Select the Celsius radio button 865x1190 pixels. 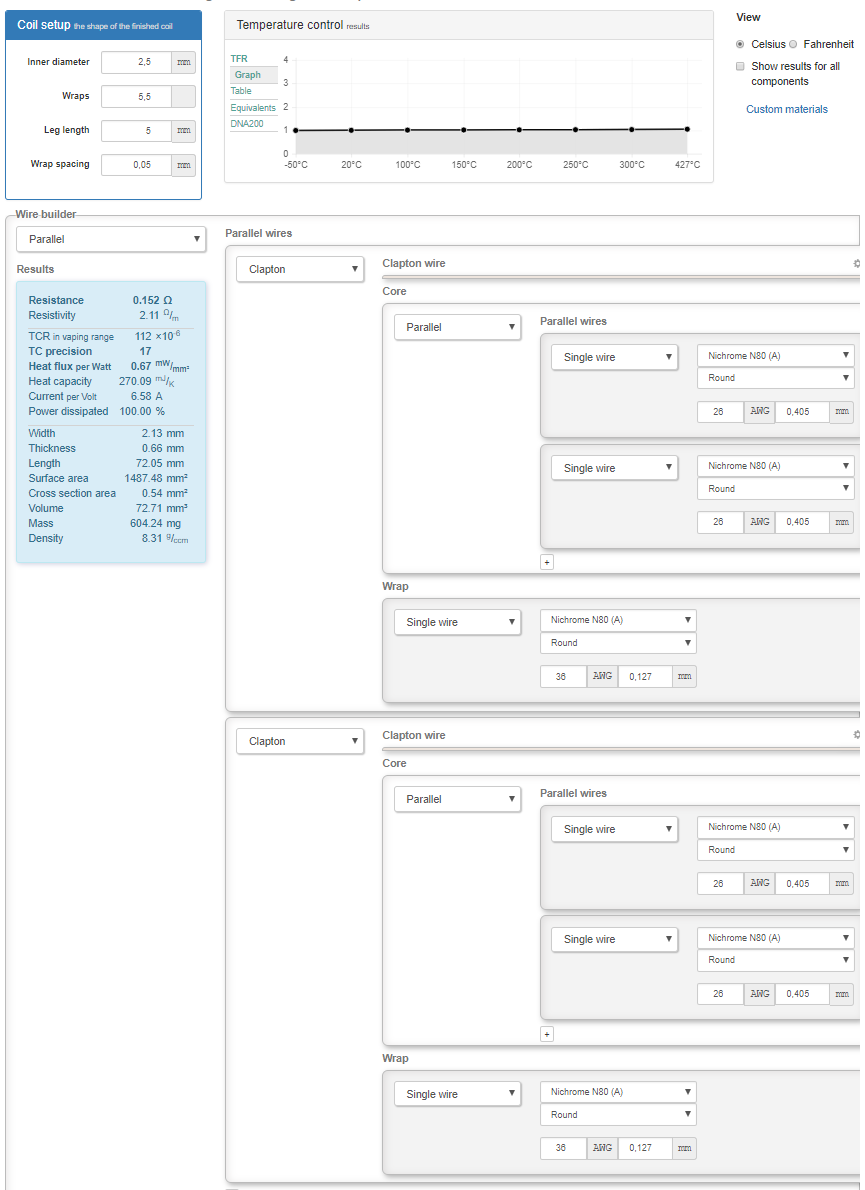coord(740,45)
